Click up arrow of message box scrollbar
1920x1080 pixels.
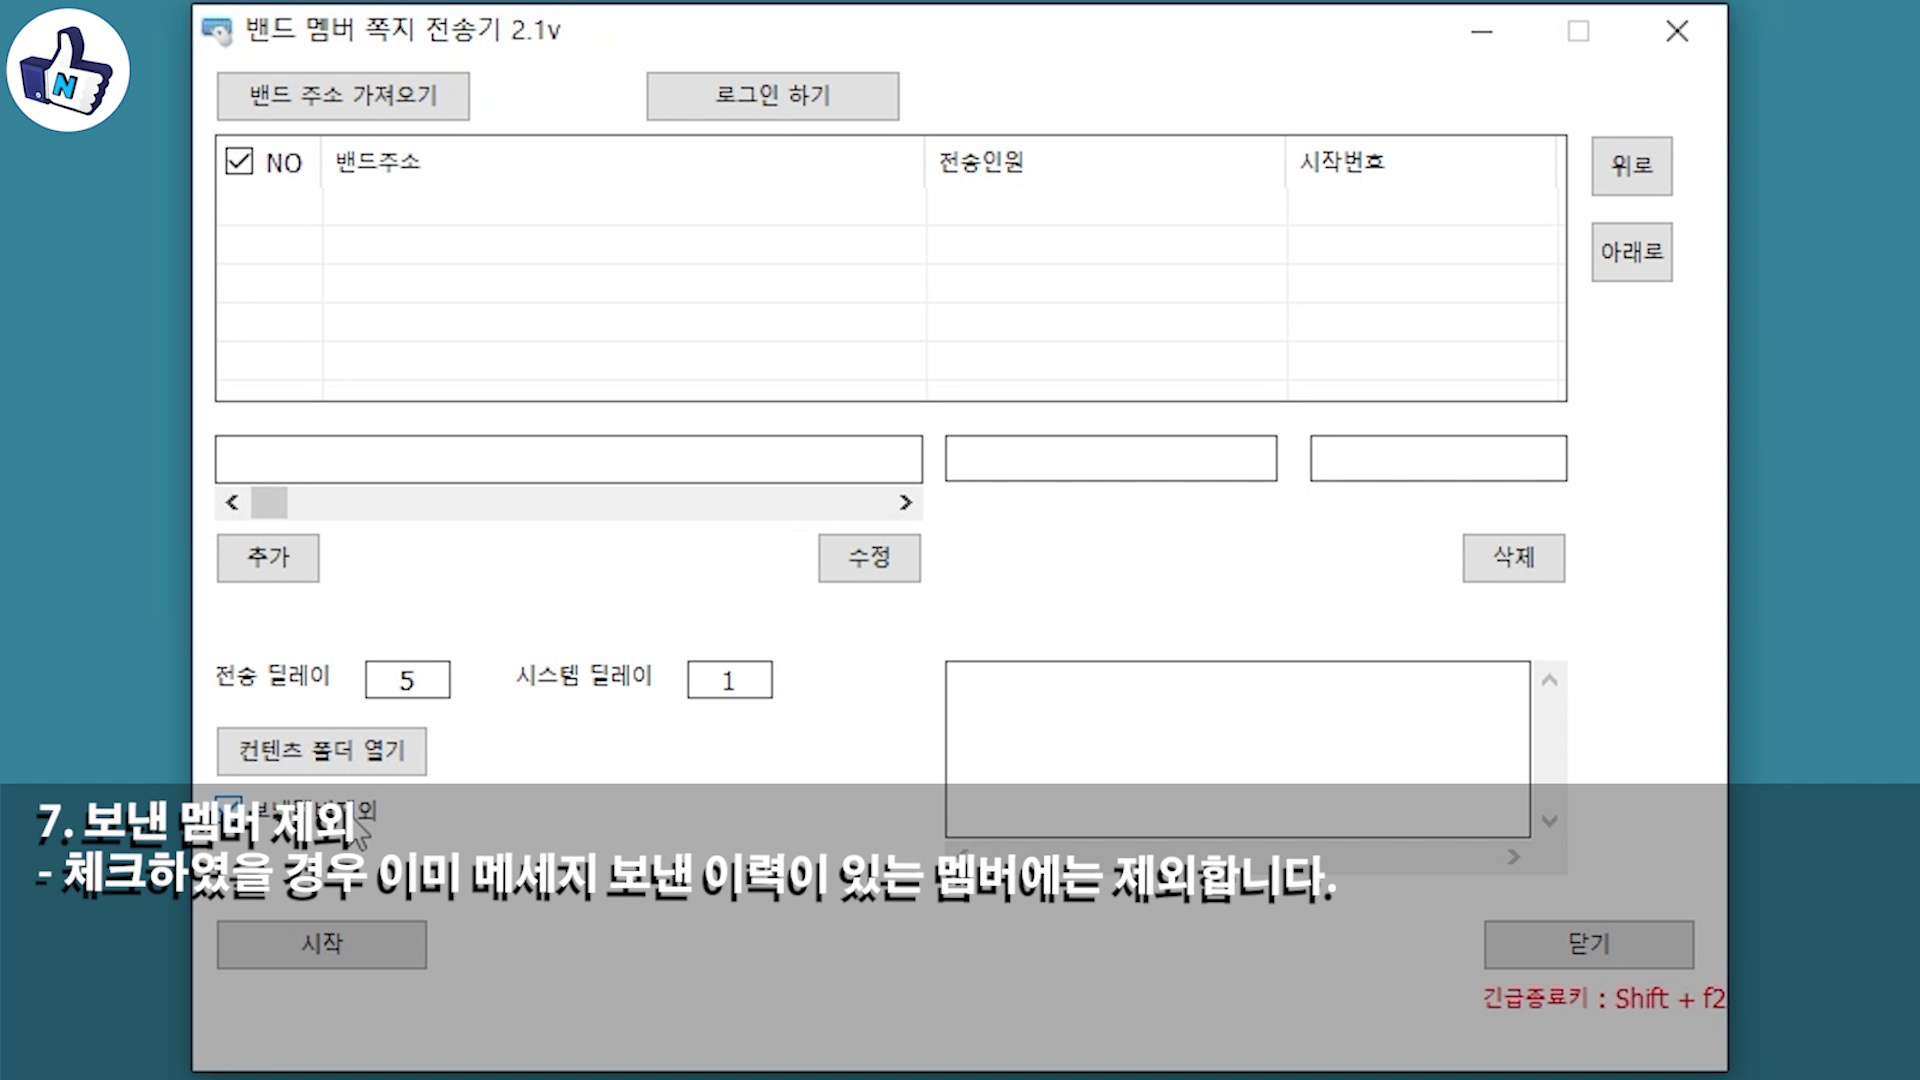point(1549,681)
